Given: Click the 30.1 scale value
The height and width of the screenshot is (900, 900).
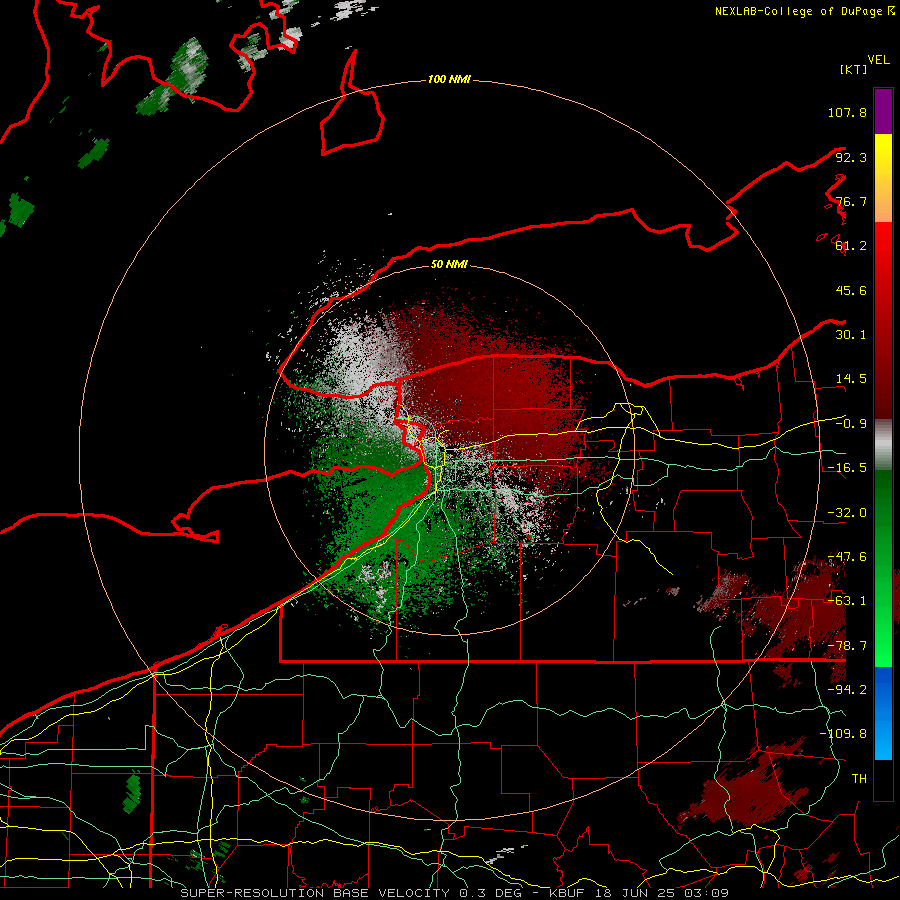Looking at the screenshot, I should pyautogui.click(x=851, y=335).
